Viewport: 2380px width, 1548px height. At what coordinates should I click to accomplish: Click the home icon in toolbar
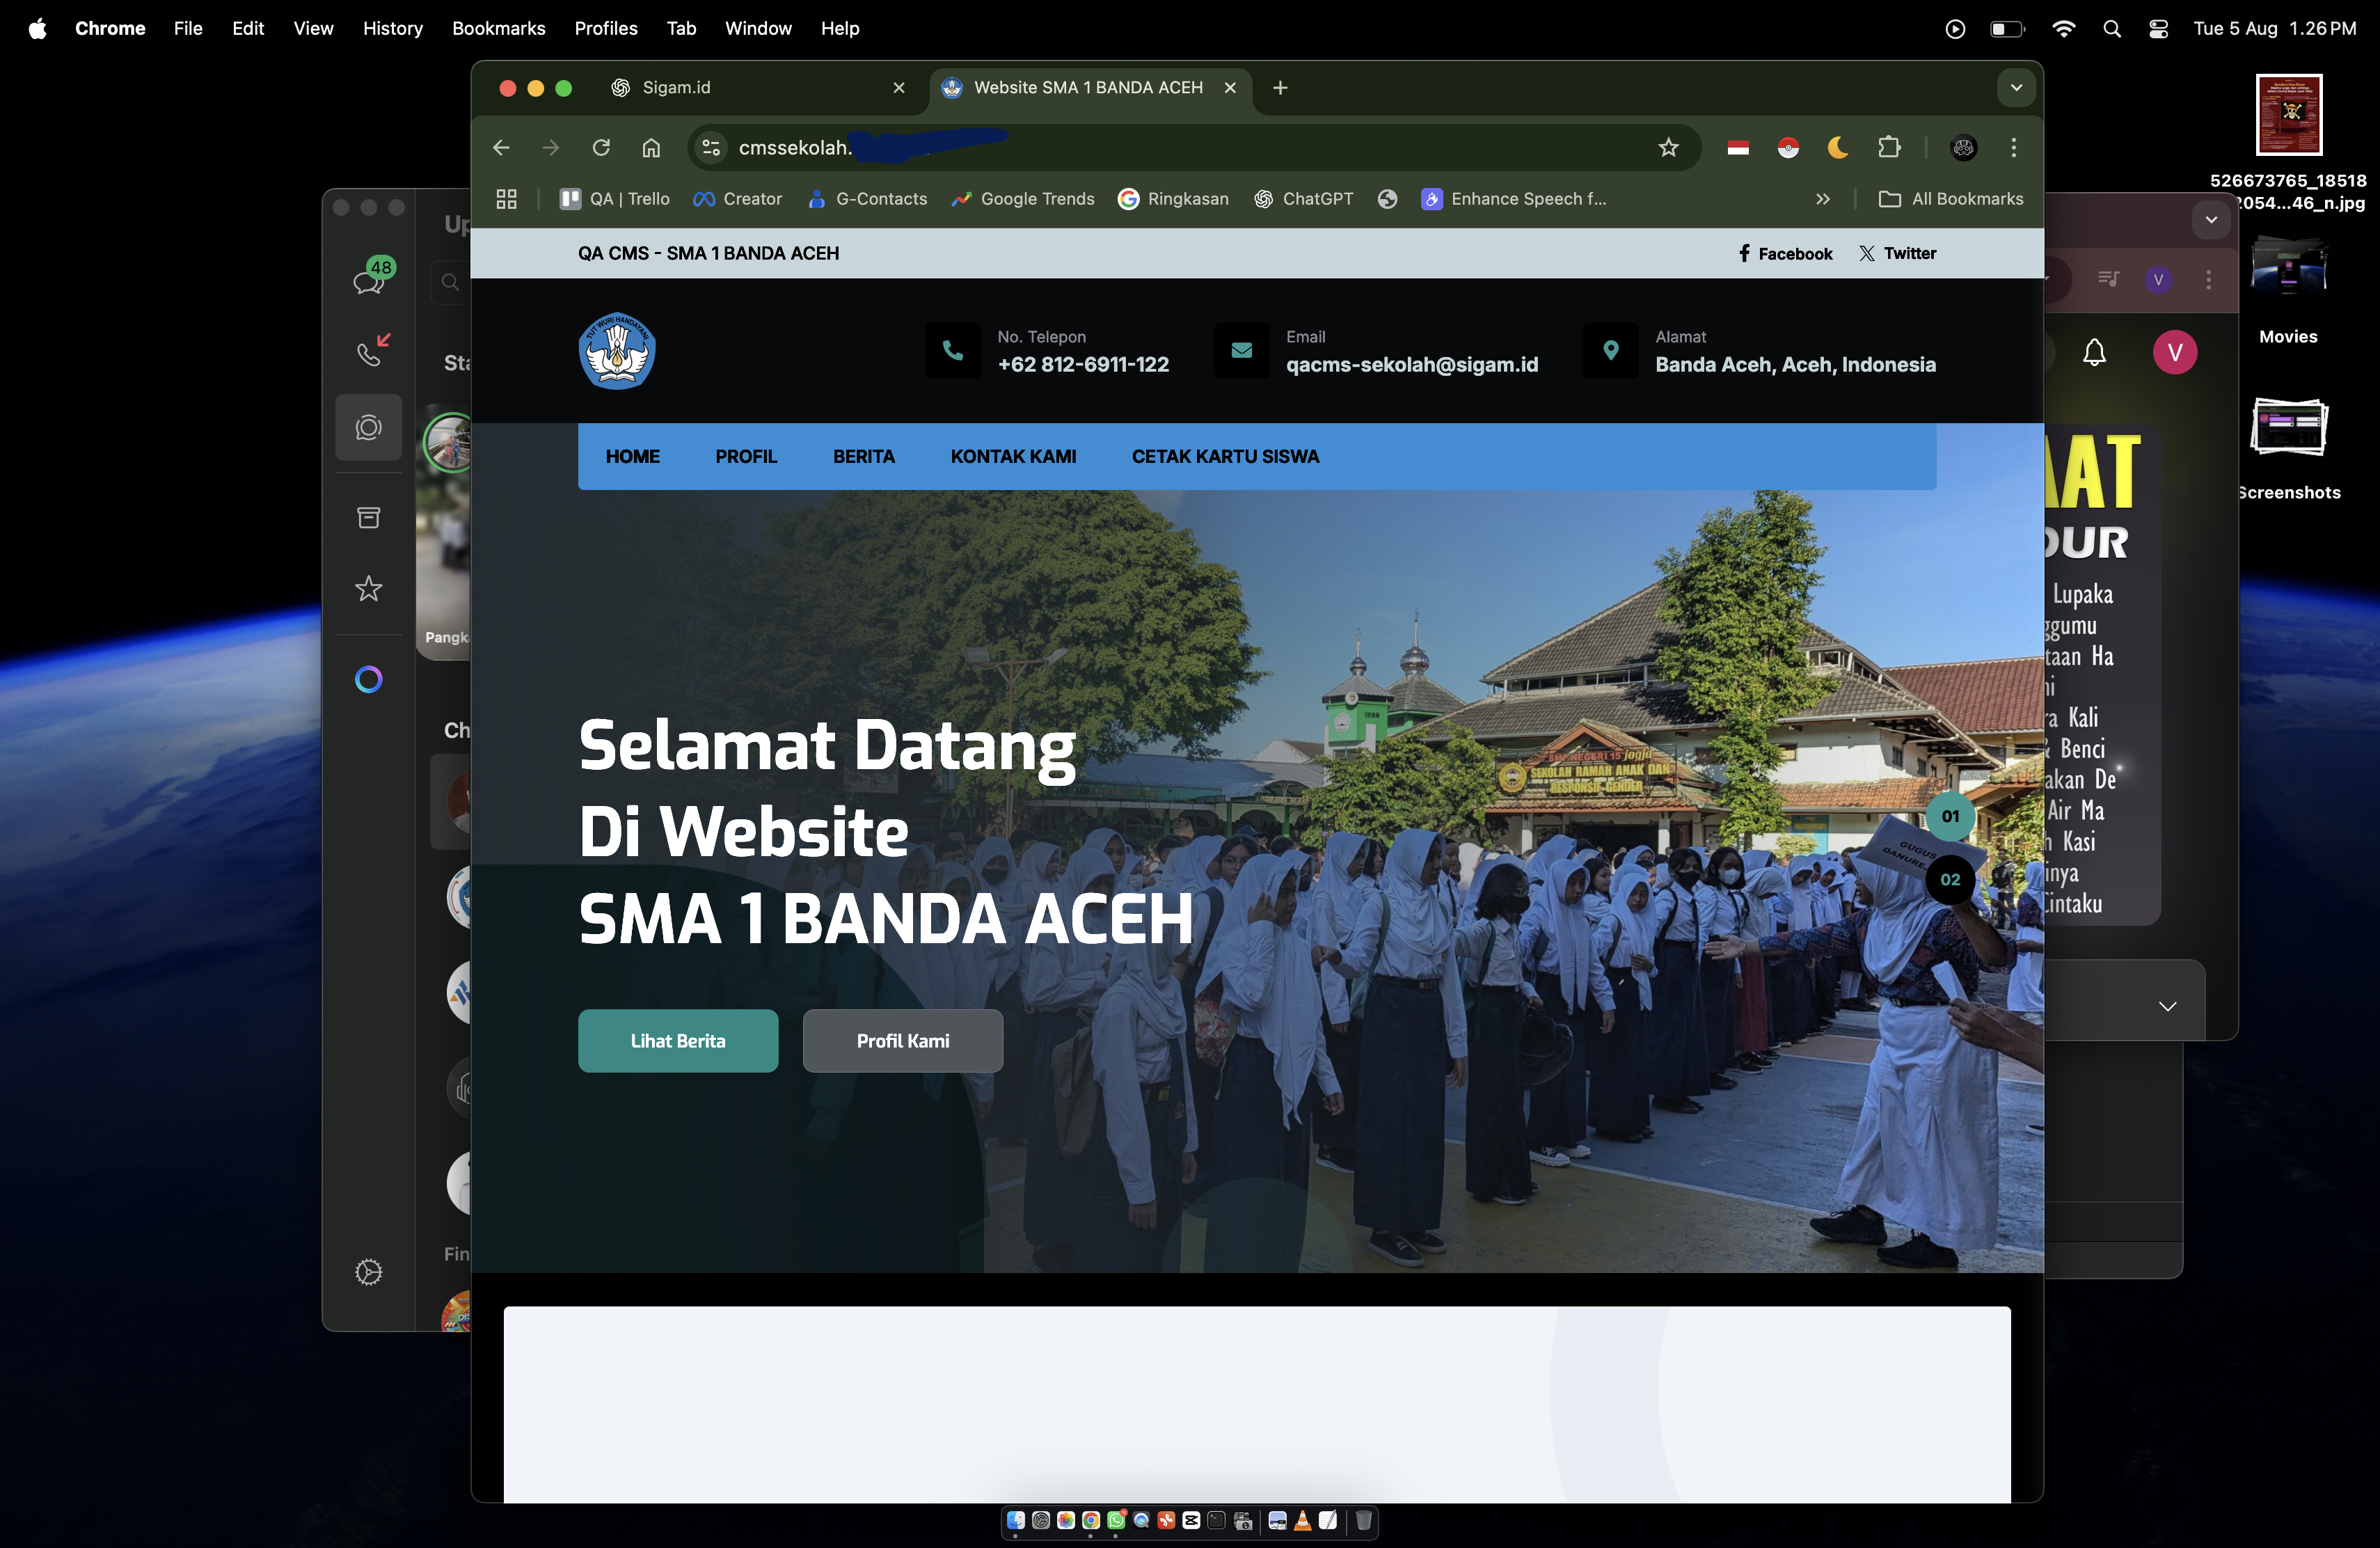point(651,148)
